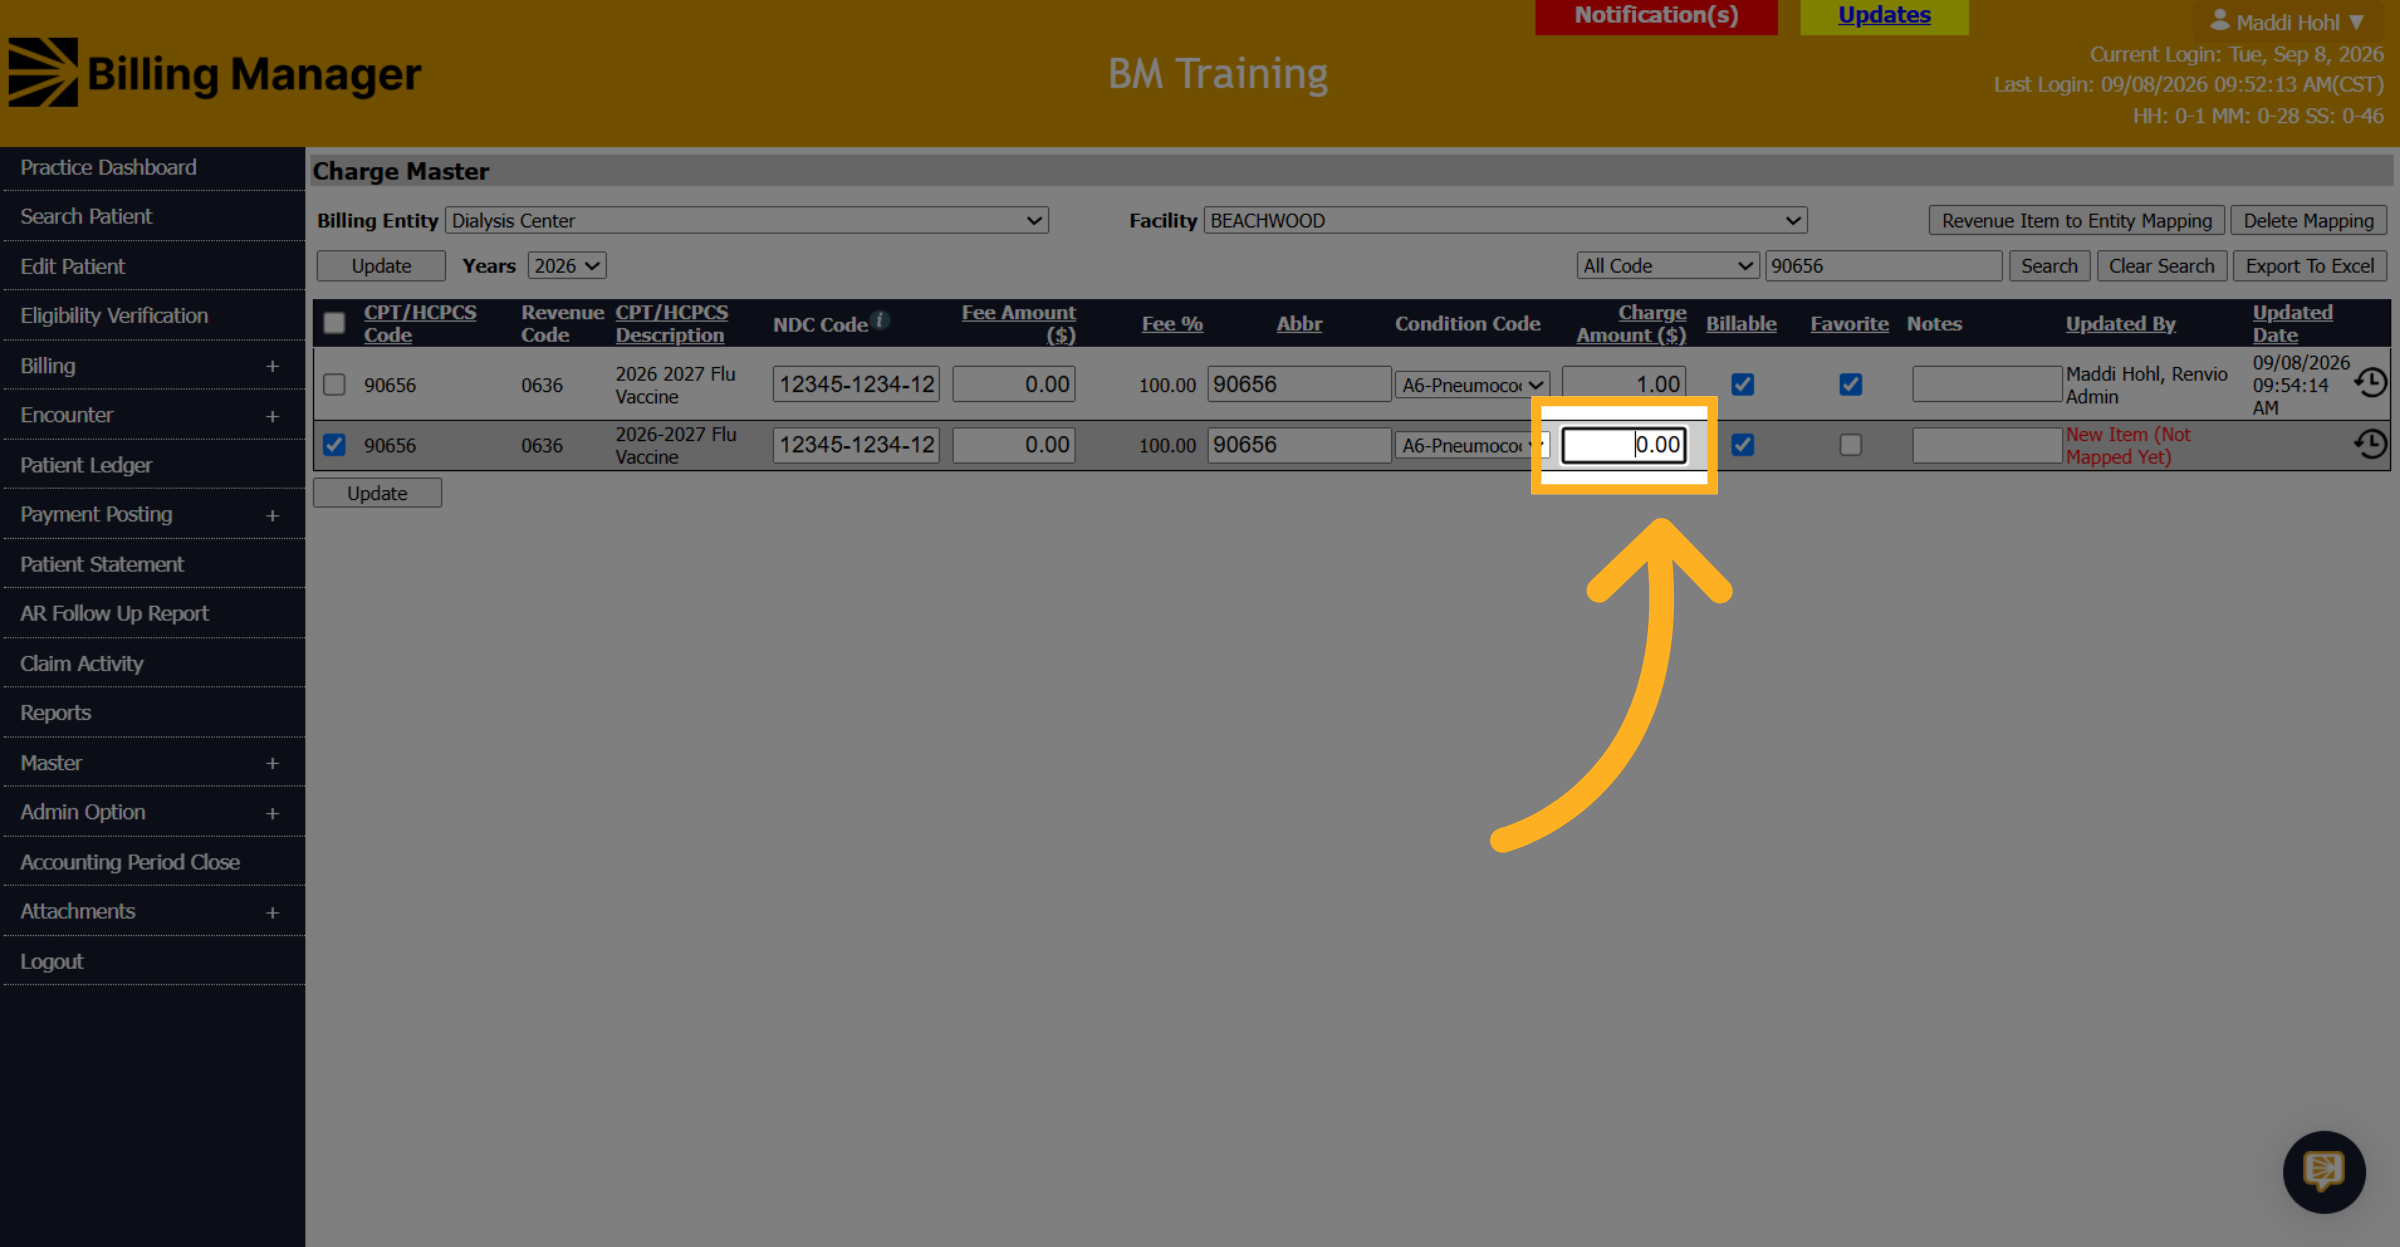Click Export To Excel button
The image size is (2400, 1247).
2310,266
